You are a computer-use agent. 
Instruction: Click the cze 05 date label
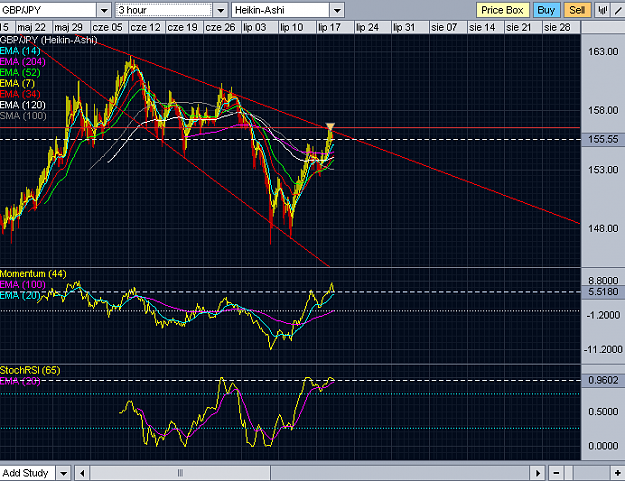click(107, 27)
